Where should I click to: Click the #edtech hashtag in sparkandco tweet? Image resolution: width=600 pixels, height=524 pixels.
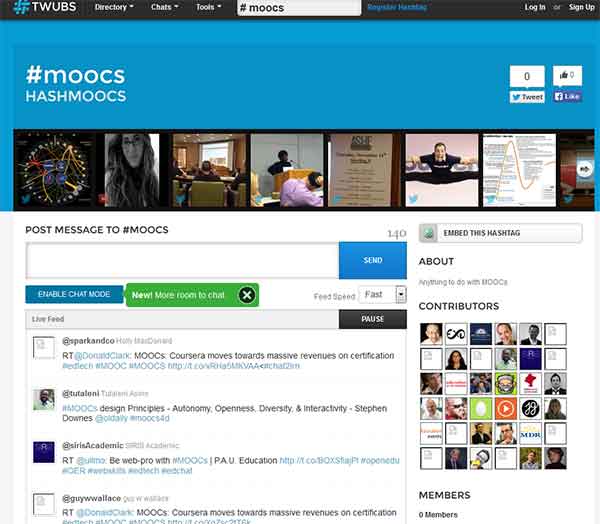77,366
